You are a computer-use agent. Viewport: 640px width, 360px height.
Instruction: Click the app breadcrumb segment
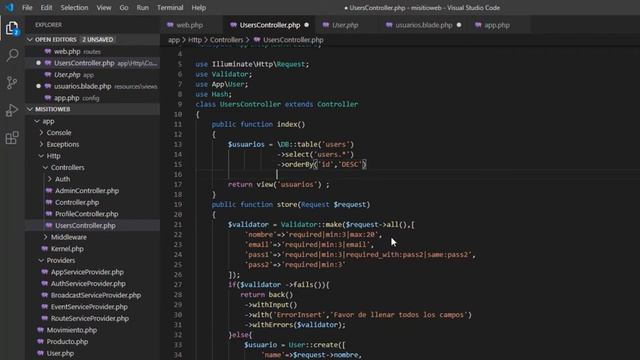coord(173,40)
